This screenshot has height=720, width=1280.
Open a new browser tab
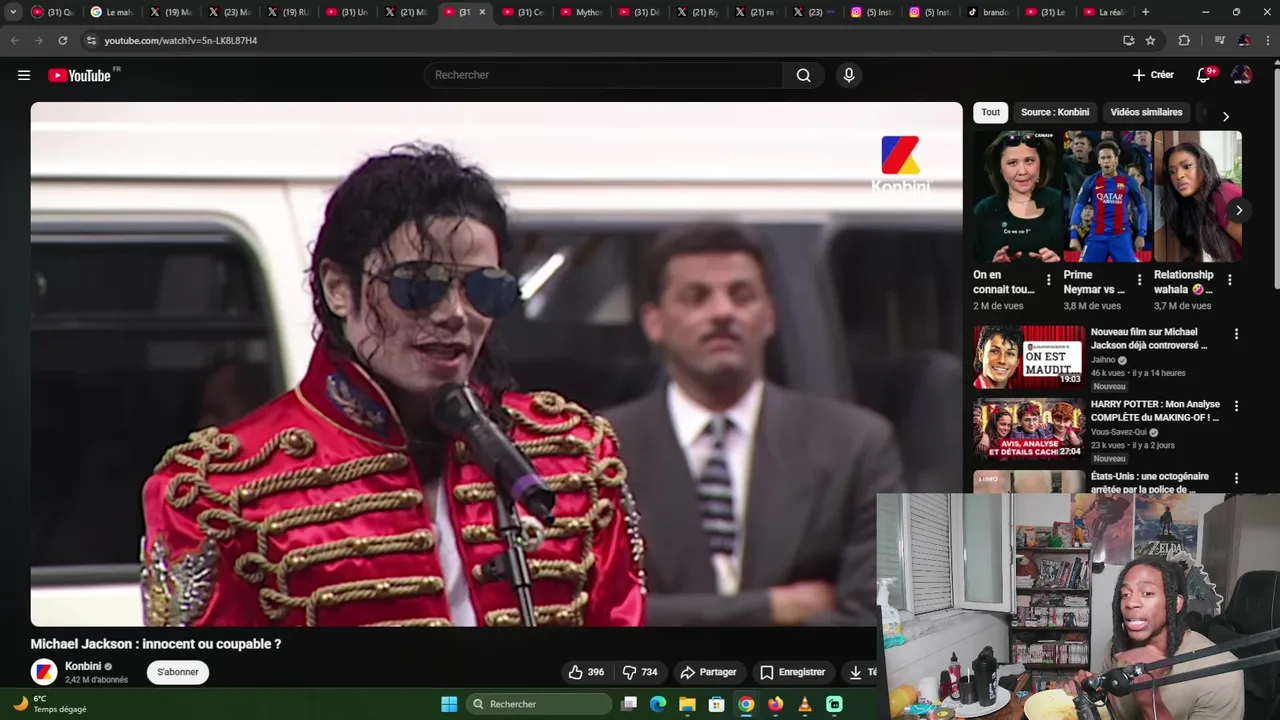(1145, 12)
